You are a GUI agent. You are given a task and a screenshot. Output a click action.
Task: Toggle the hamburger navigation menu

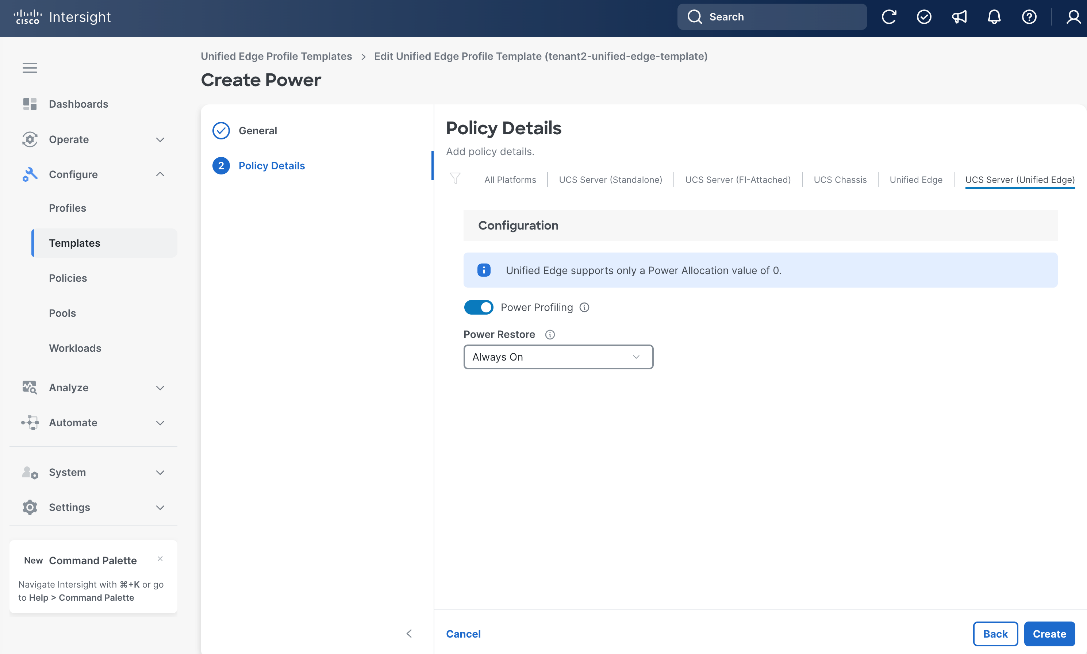30,68
